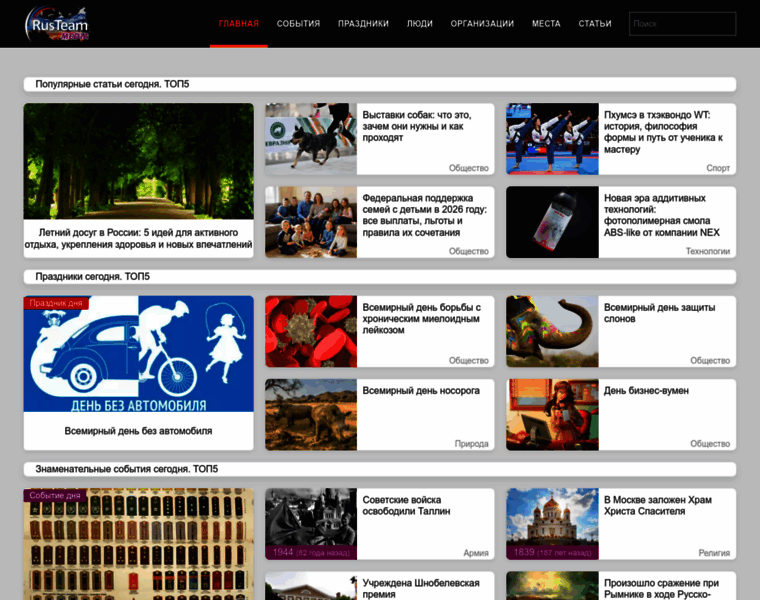
Task: Go to the МЕСТА section
Action: coord(546,24)
